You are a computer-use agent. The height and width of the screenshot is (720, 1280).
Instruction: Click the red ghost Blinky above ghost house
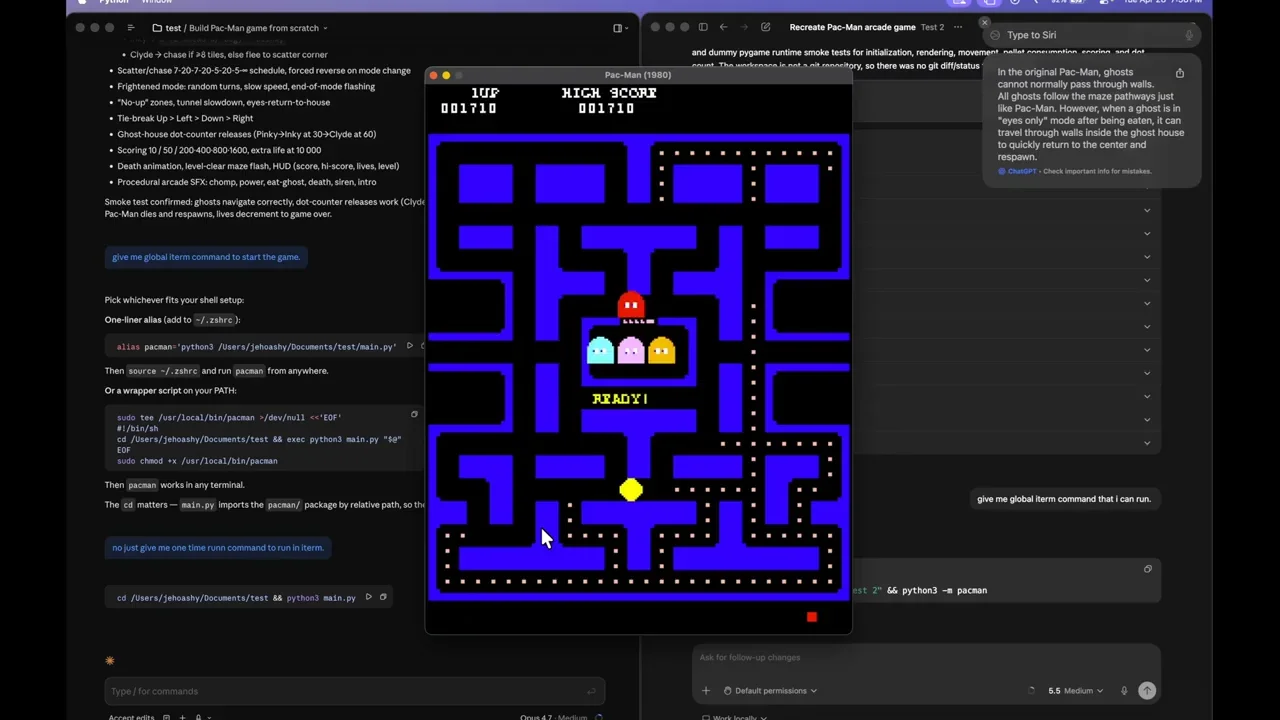point(631,304)
